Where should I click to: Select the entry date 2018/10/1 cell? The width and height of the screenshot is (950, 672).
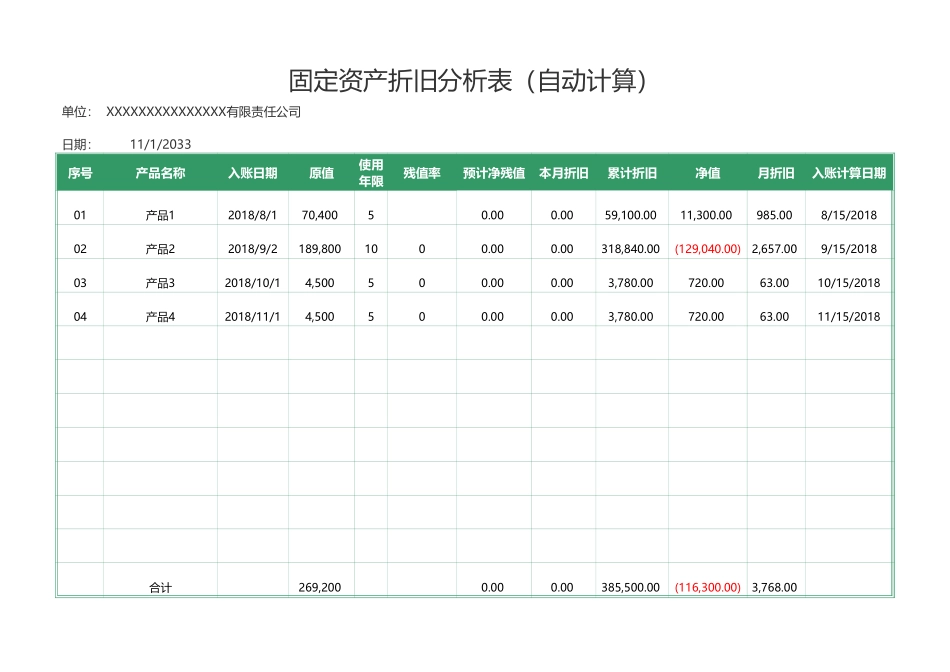[253, 283]
